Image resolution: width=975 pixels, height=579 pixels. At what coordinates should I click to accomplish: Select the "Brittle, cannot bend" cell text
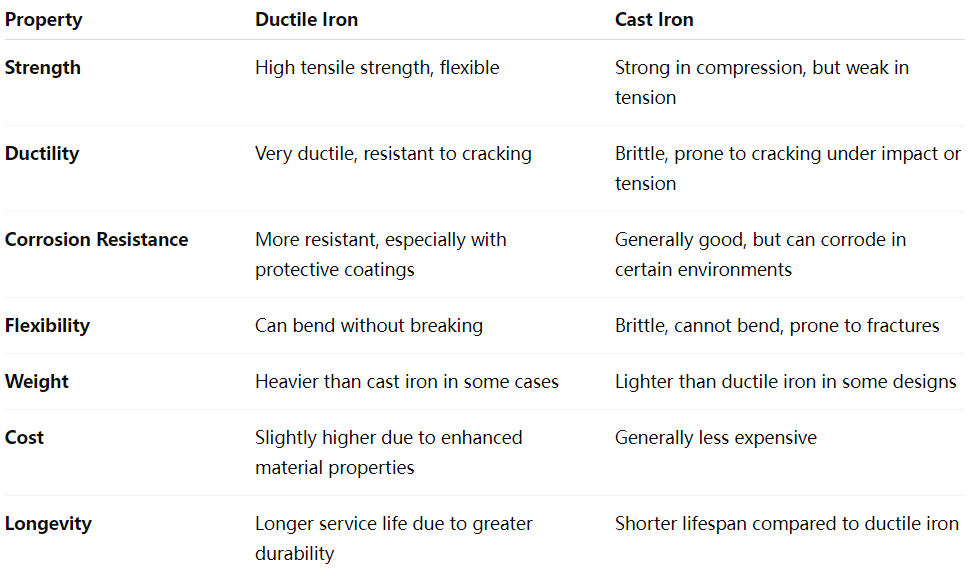[x=777, y=326]
